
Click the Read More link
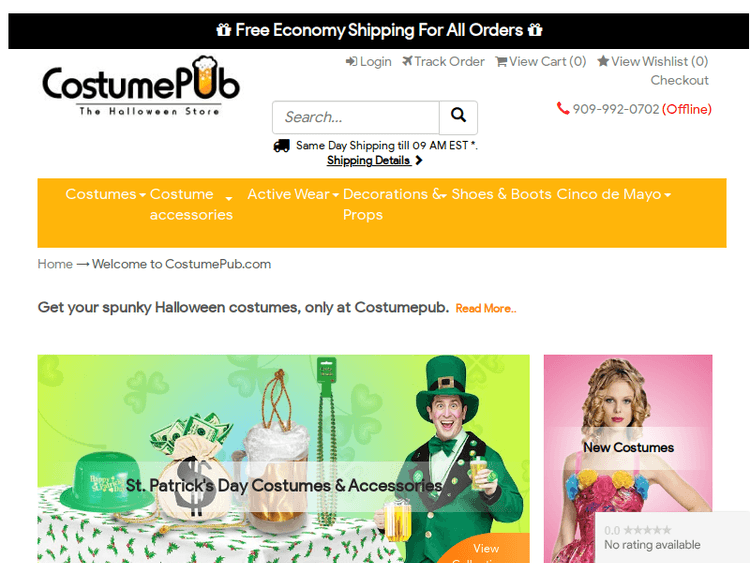click(x=485, y=309)
